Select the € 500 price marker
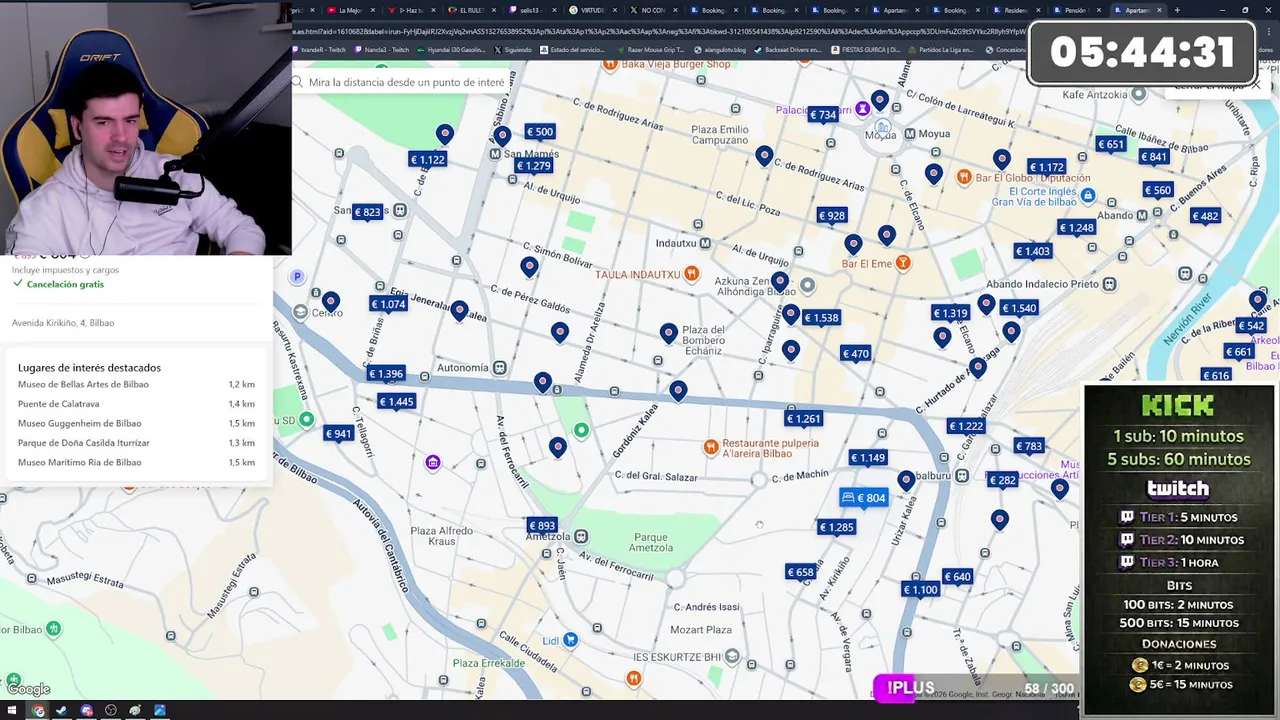Screen dimensions: 1280x720 539,131
